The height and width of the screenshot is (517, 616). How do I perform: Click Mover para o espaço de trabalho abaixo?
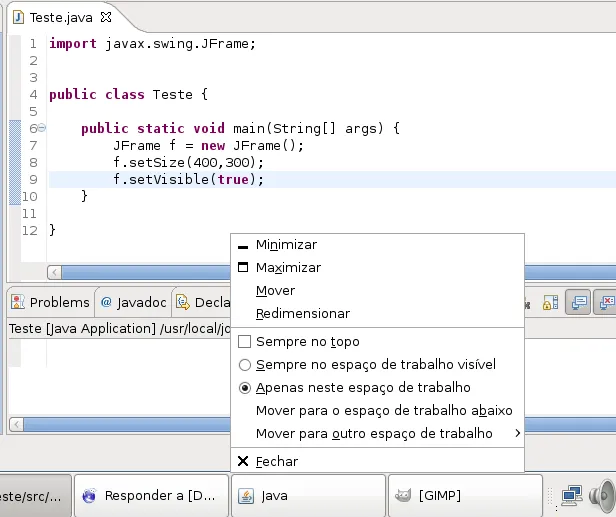[x=383, y=411]
